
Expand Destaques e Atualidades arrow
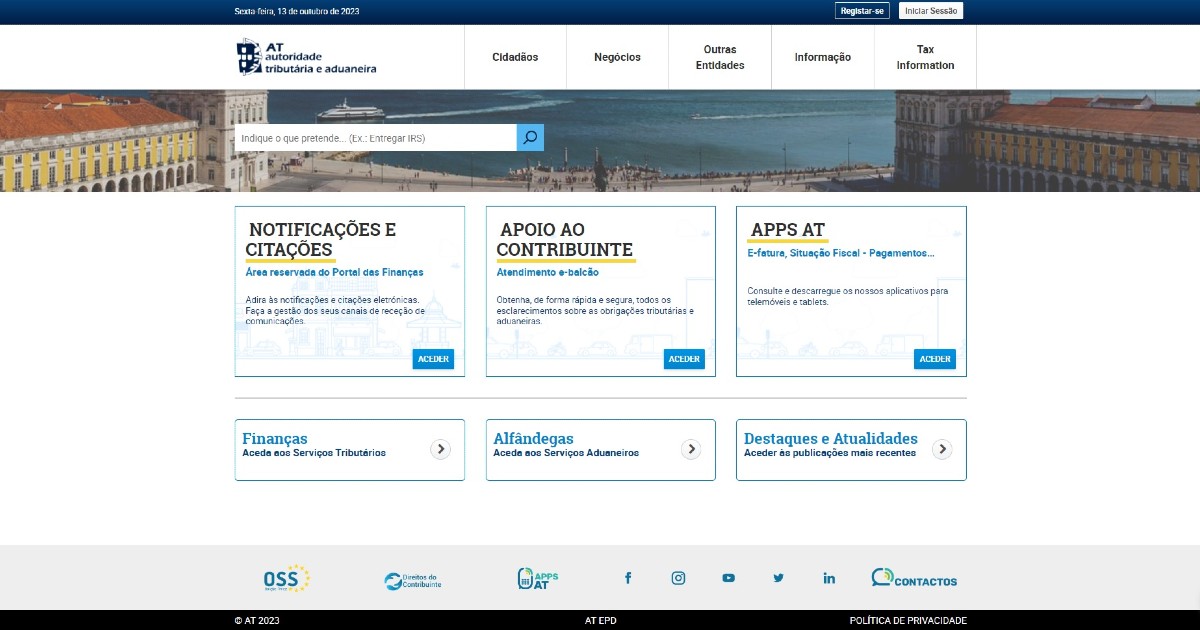pyautogui.click(x=942, y=450)
